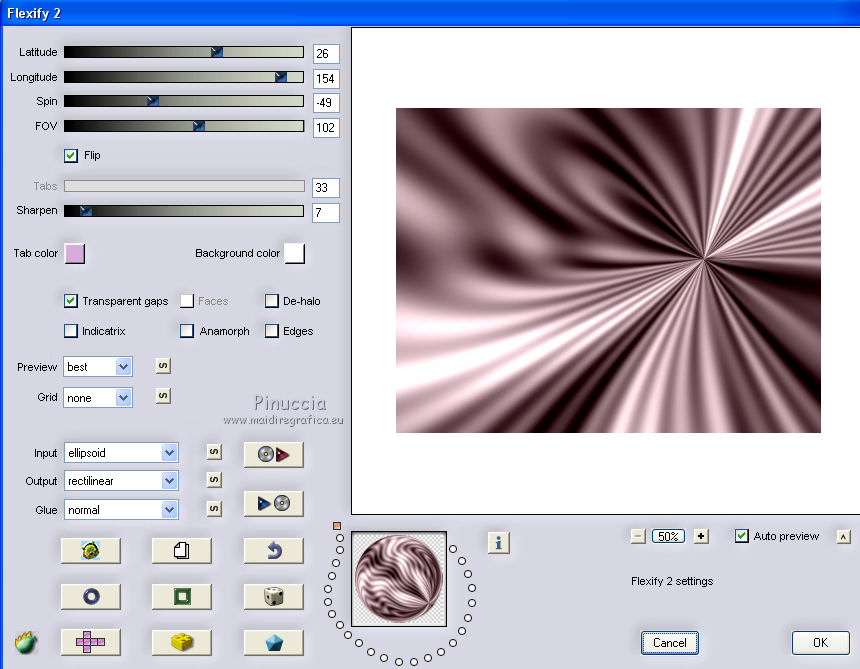Enable the De-halo checkbox
This screenshot has height=669, width=860.
(271, 301)
